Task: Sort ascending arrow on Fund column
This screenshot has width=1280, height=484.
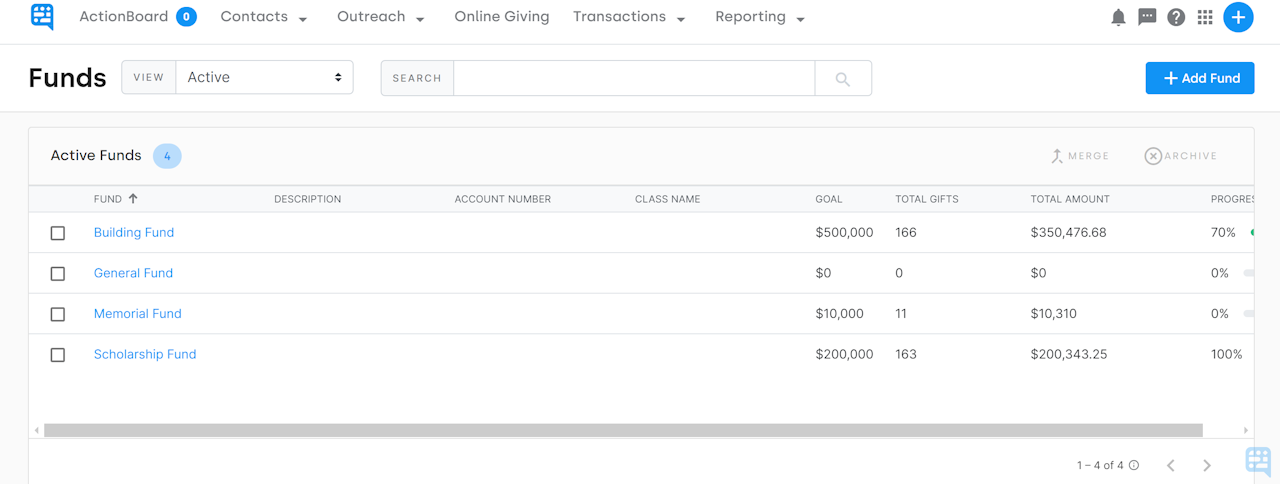Action: coord(133,198)
